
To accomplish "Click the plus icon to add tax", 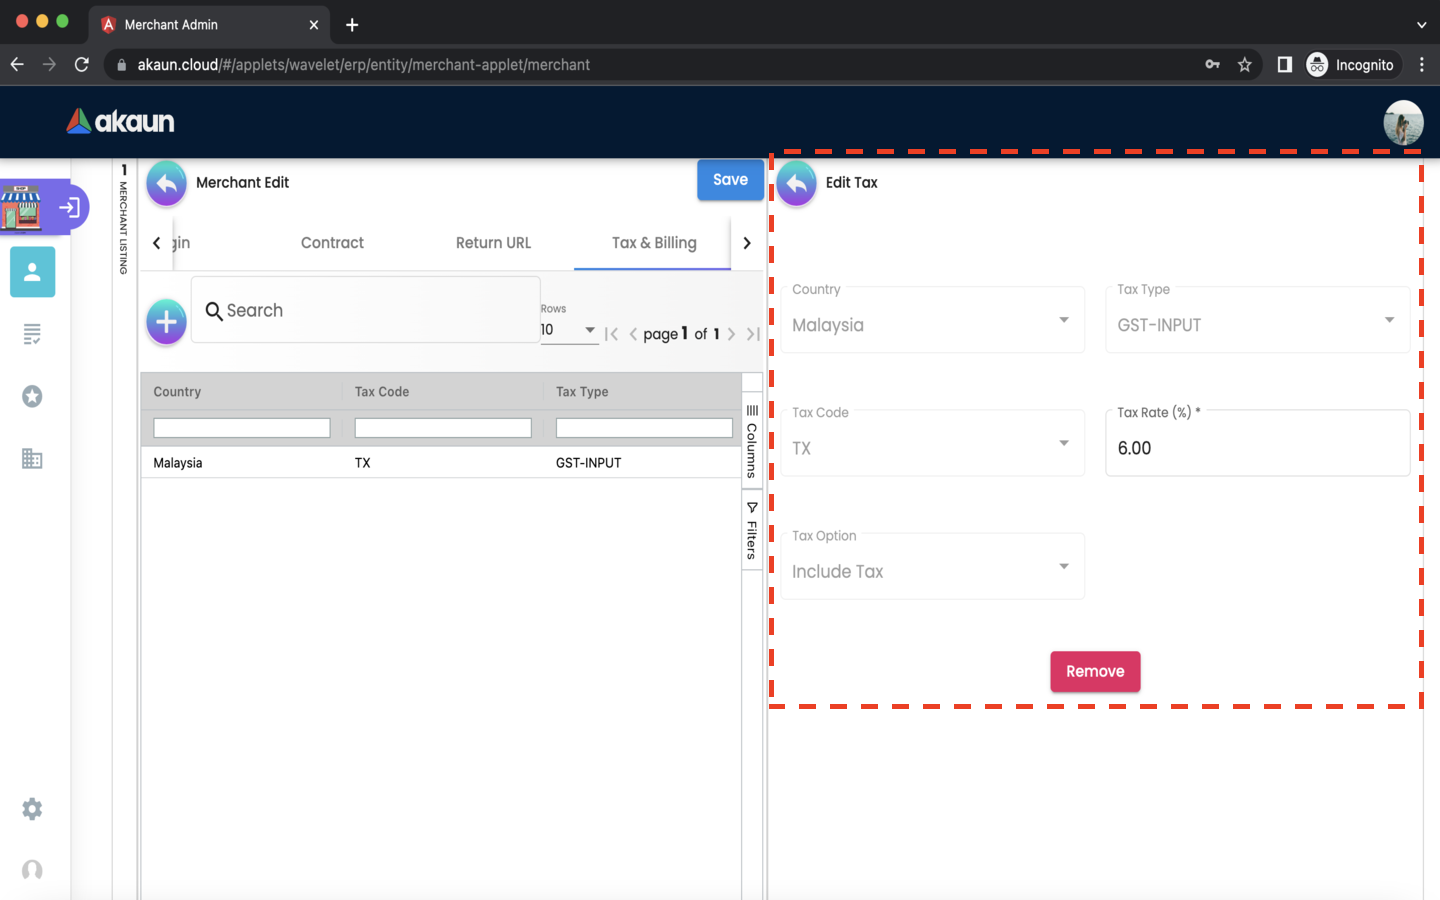I will tap(166, 322).
